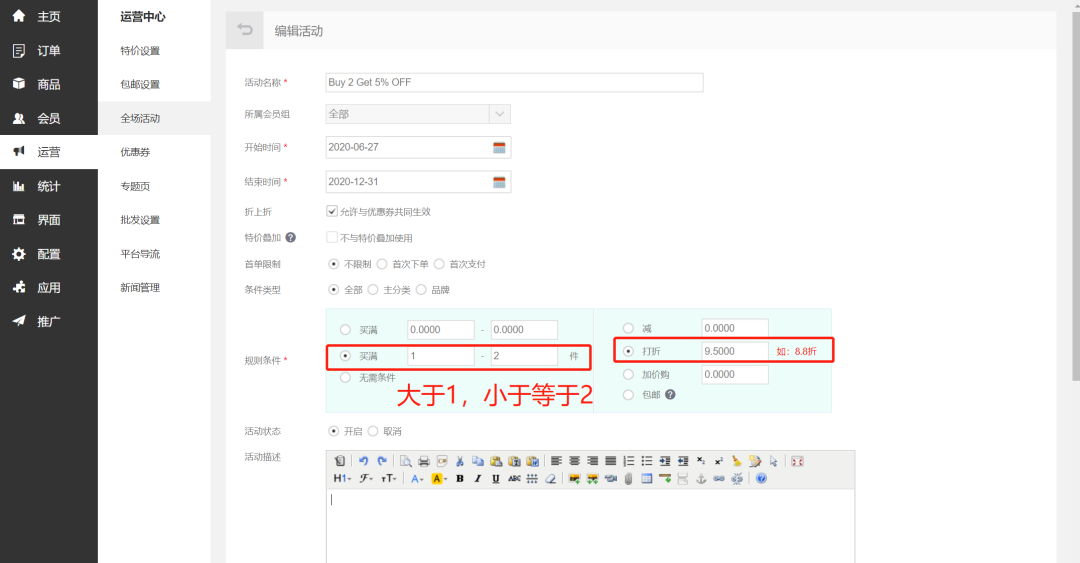This screenshot has width=1080, height=563.
Task: Open the 开始时间 calendar picker icon
Action: (499, 147)
